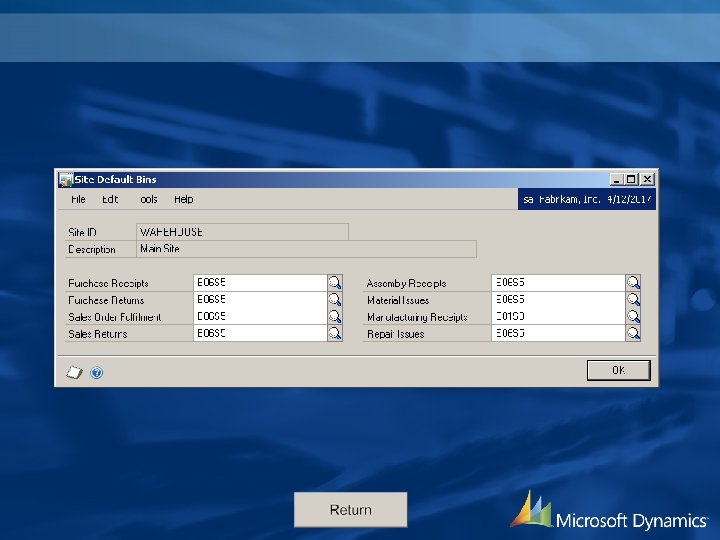Image resolution: width=720 pixels, height=540 pixels.
Task: Click the Purchase Receipts label
Action: click(x=108, y=283)
